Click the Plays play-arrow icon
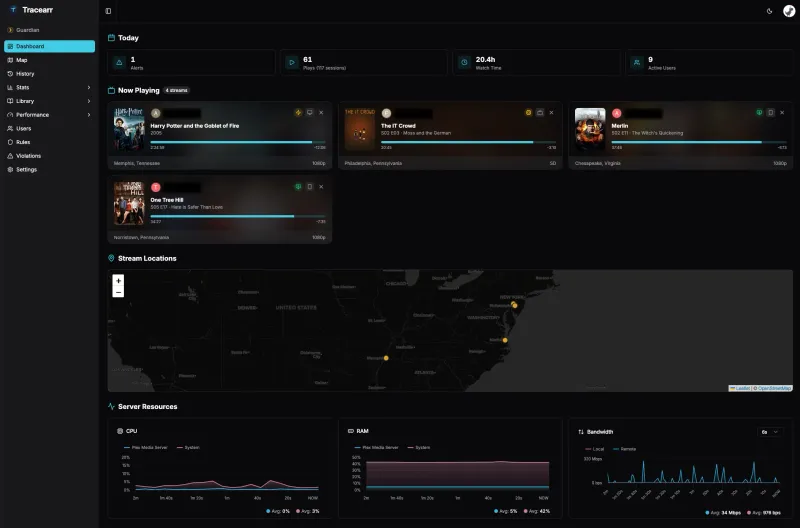800x528 pixels. [292, 63]
